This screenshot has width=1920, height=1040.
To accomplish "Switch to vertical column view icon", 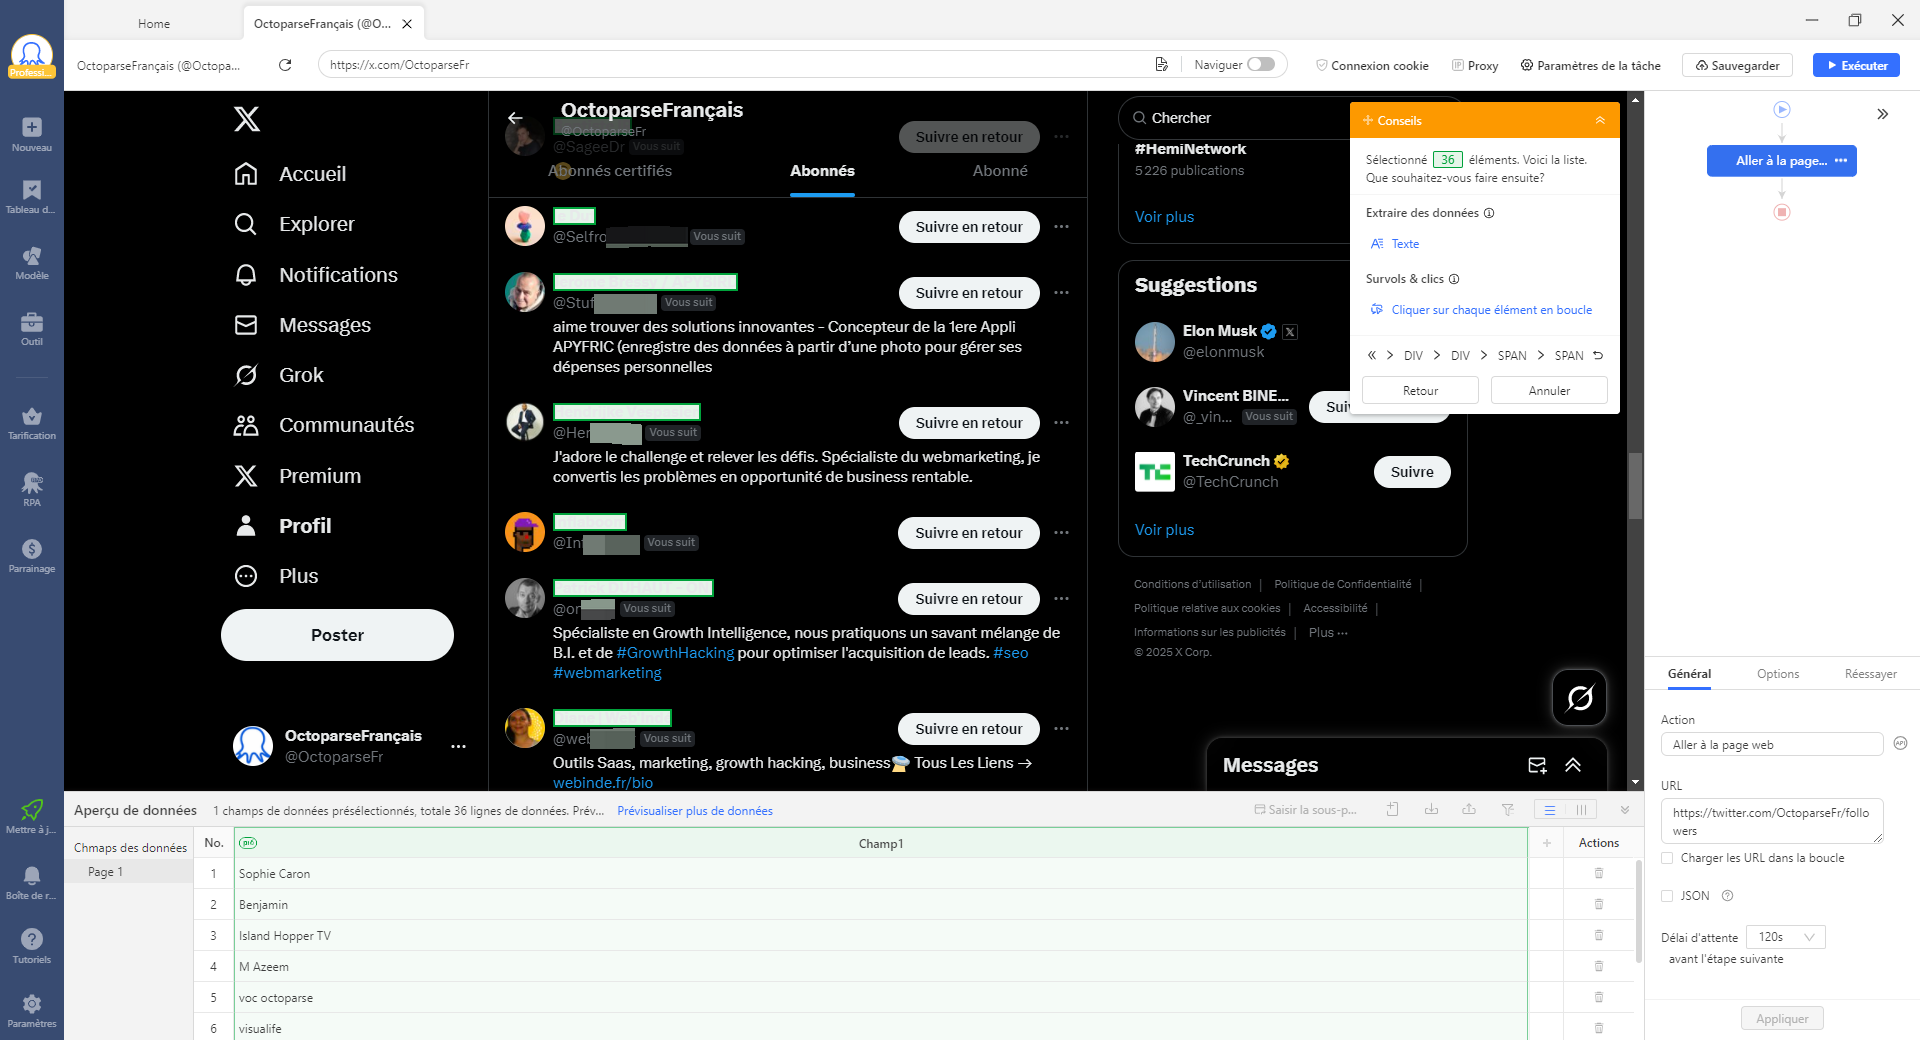I will coord(1581,810).
